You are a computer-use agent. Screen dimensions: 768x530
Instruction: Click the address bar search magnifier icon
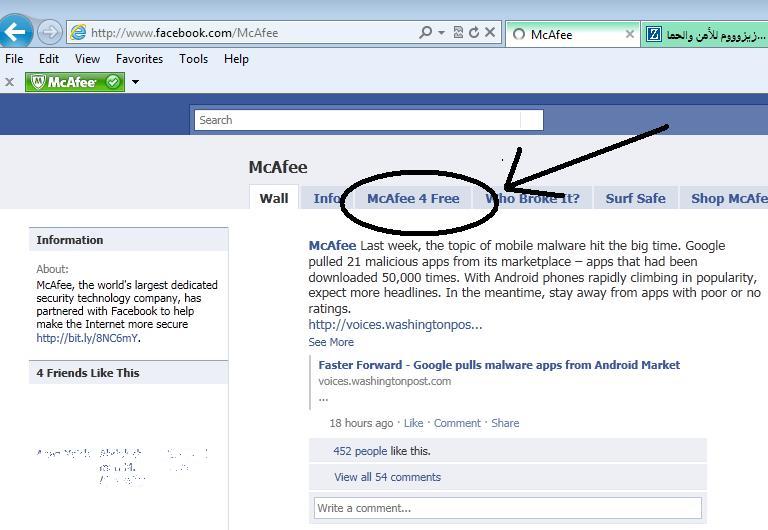[x=426, y=33]
